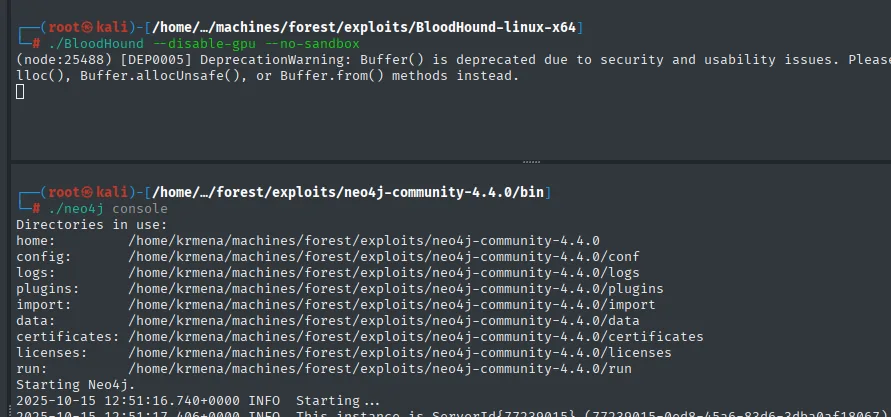
Task: Click the 'certificates:' label
Action: [68, 336]
